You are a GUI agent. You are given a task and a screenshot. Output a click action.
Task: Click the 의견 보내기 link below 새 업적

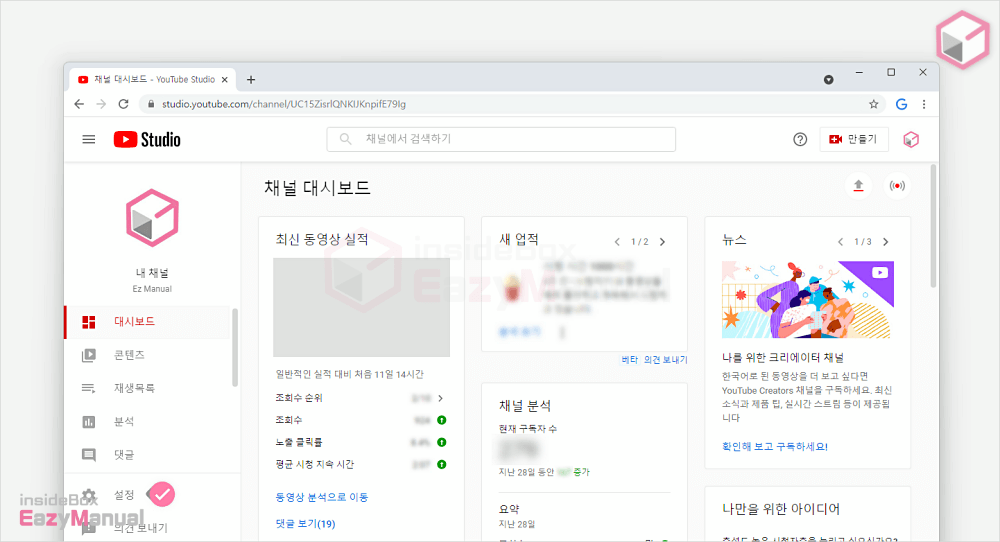[665, 360]
